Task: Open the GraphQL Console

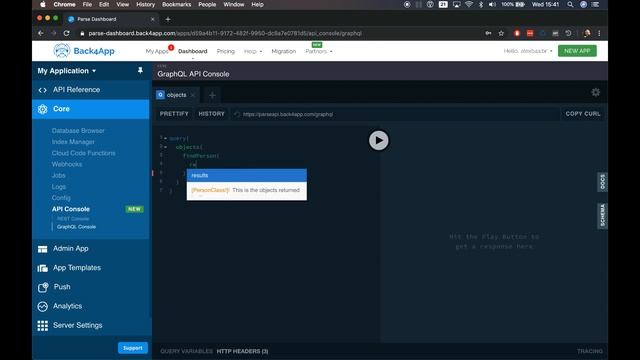Action: tap(76, 227)
